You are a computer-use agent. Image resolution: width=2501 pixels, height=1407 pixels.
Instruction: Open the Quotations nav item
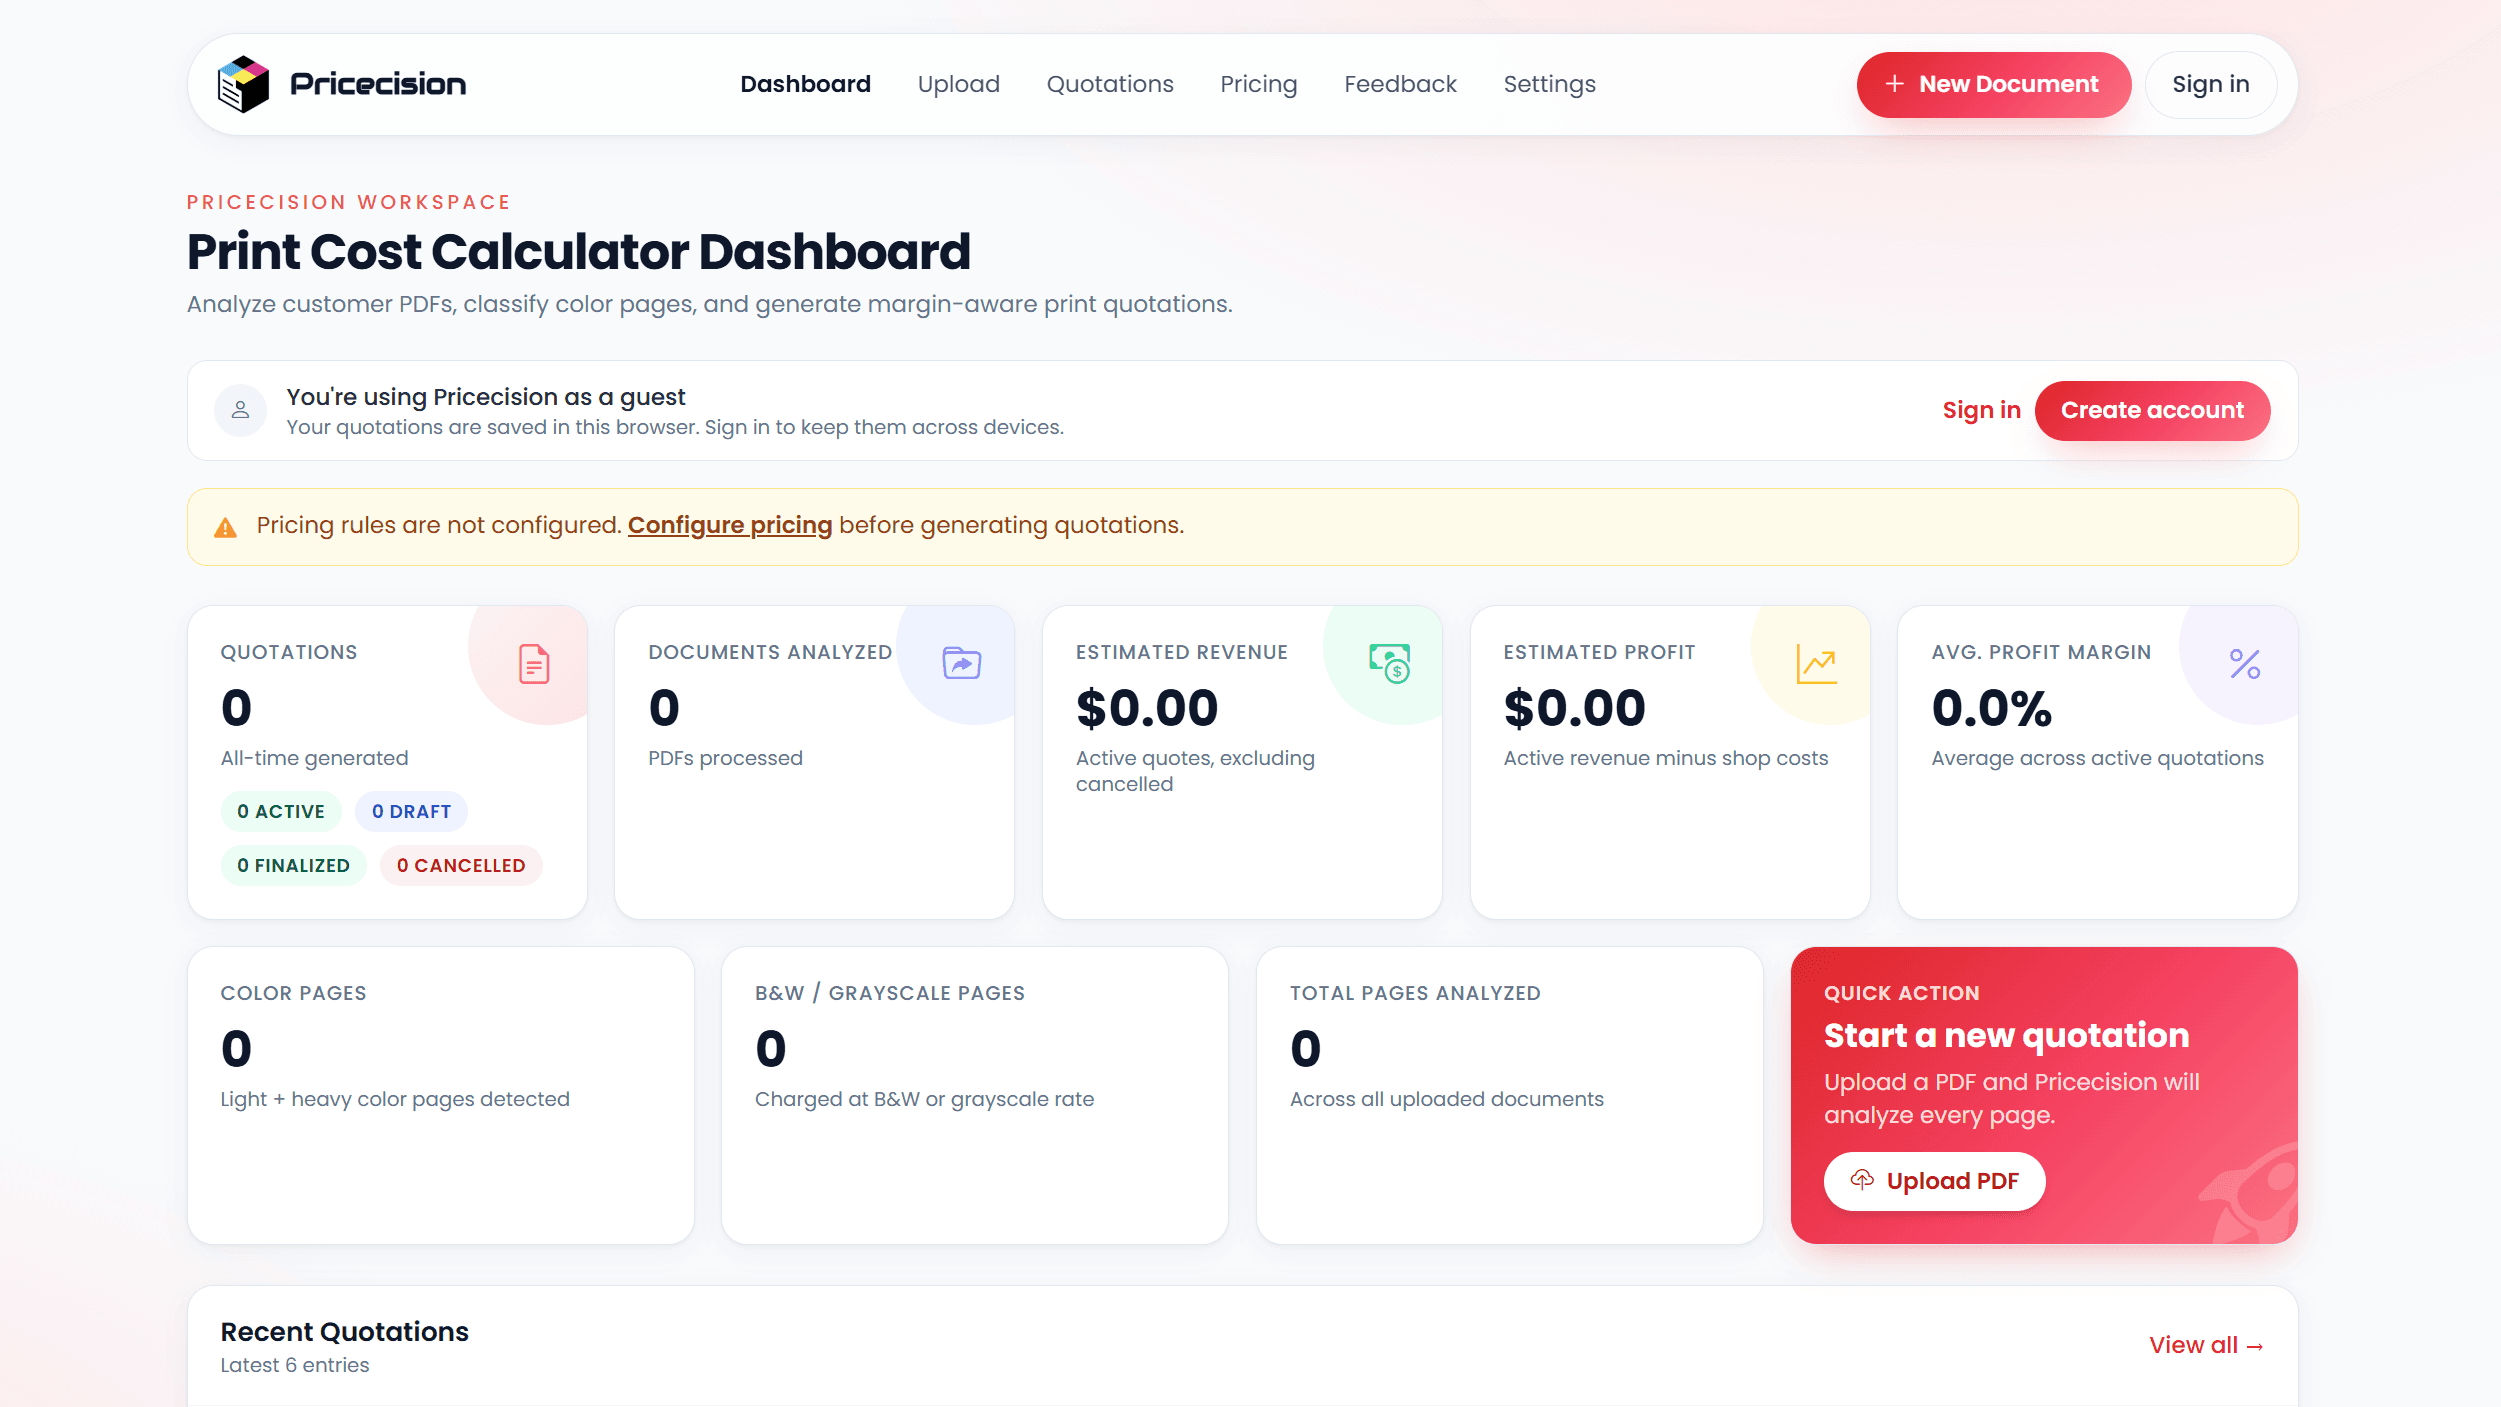(x=1110, y=84)
